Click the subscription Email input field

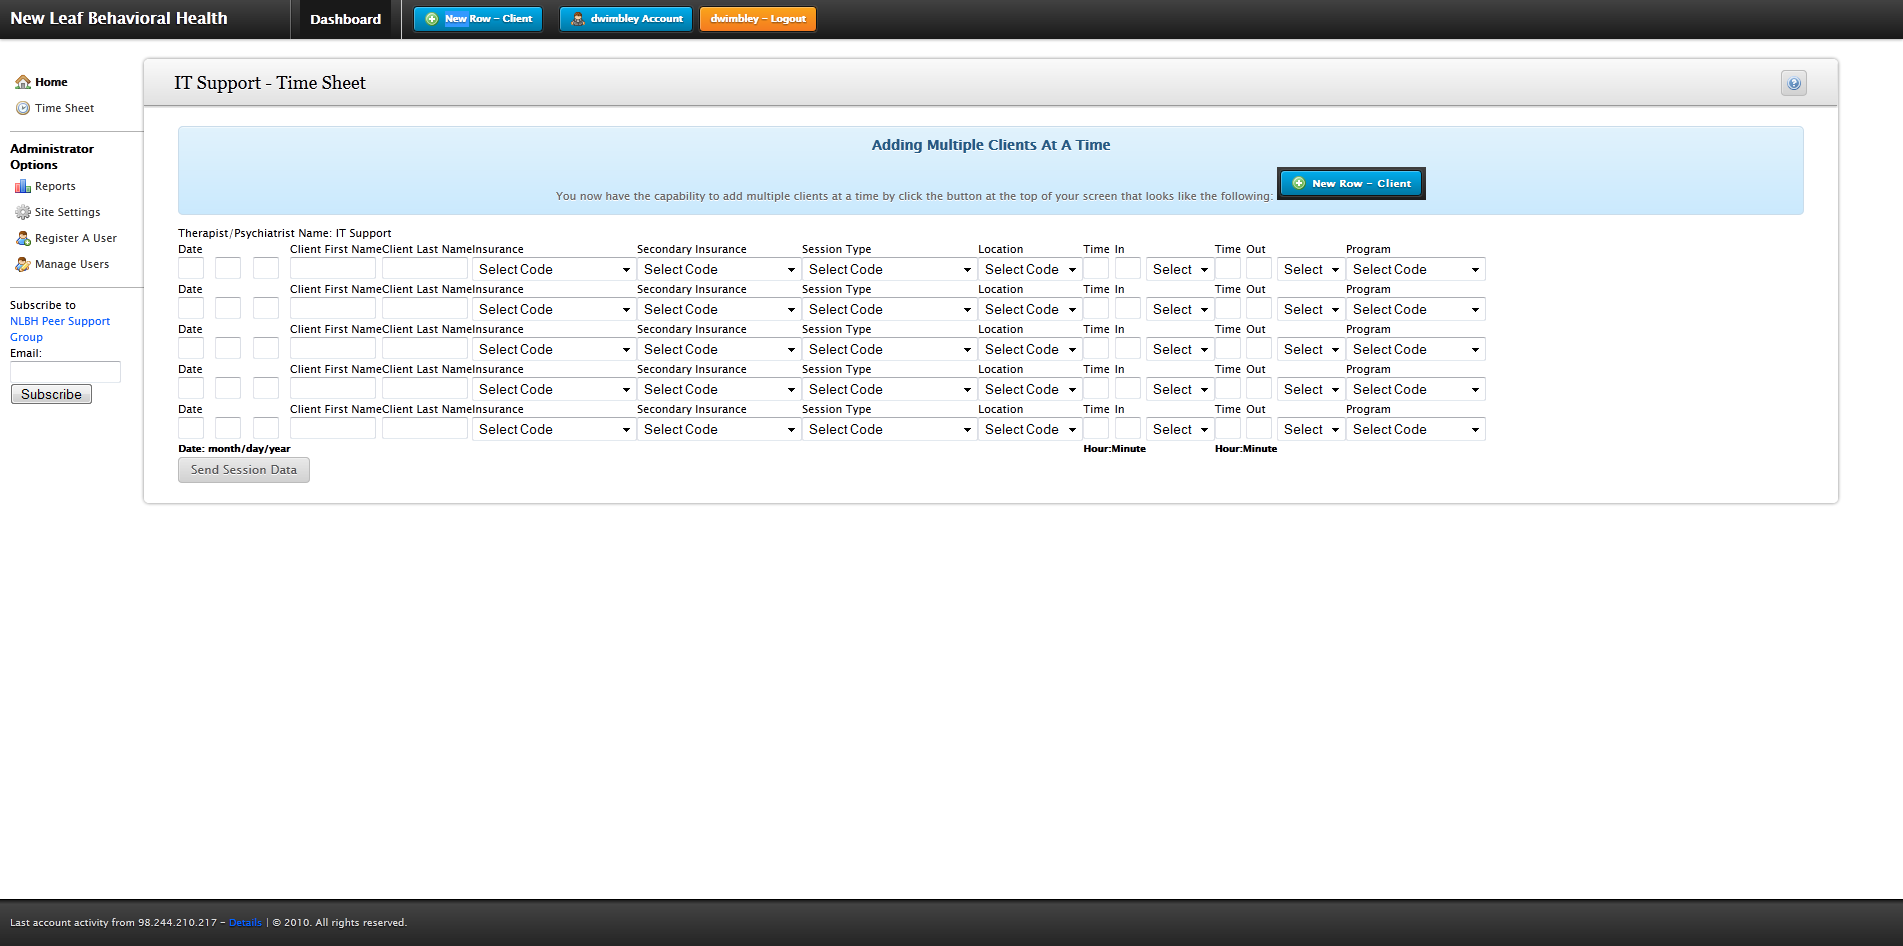tap(65, 372)
